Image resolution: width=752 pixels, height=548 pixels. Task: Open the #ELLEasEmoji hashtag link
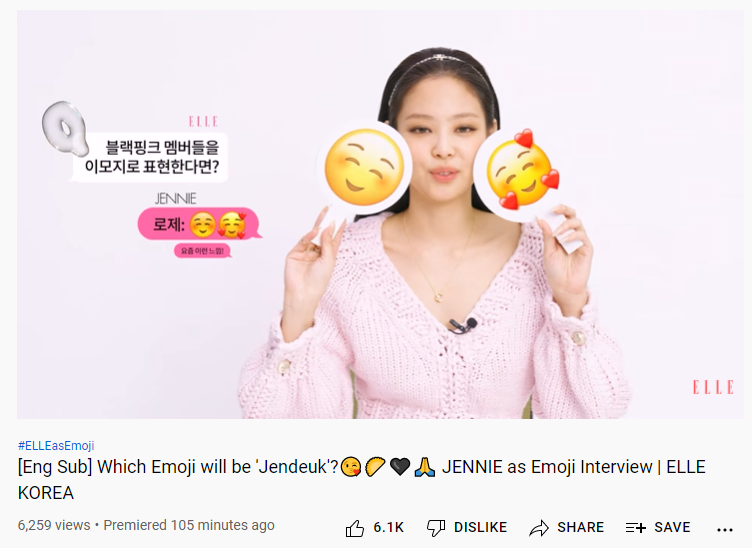point(56,446)
